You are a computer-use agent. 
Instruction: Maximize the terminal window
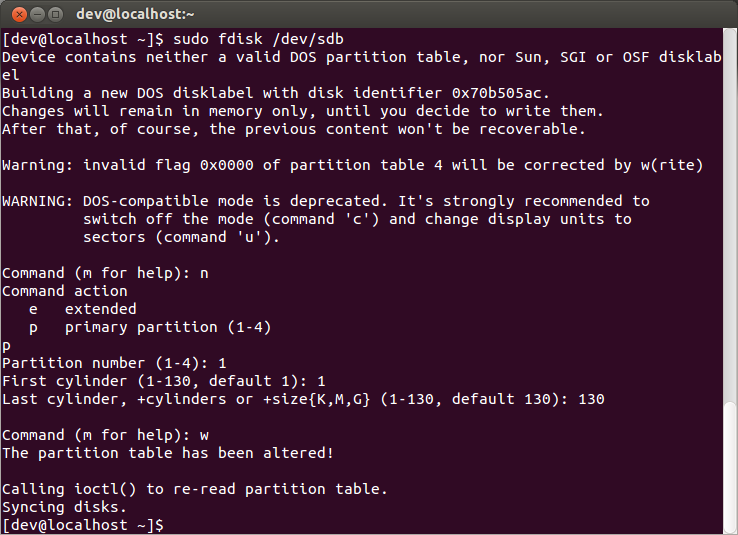point(56,15)
